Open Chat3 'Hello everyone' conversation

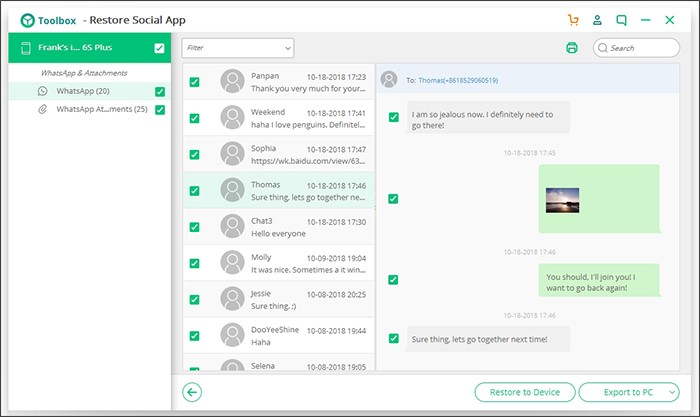278,234
